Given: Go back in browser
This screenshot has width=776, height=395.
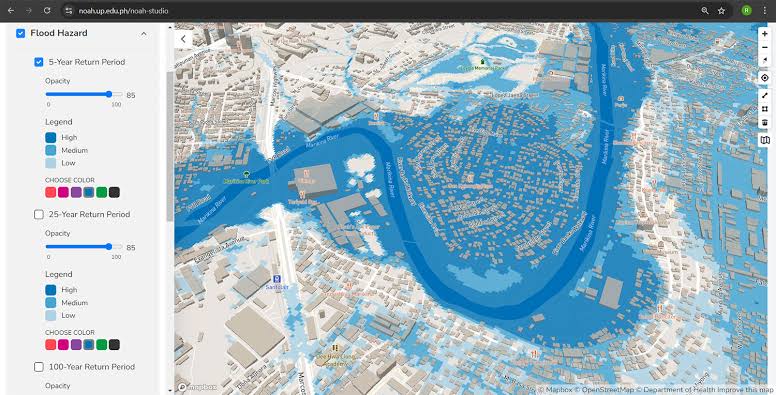Looking at the screenshot, I should pyautogui.click(x=11, y=10).
